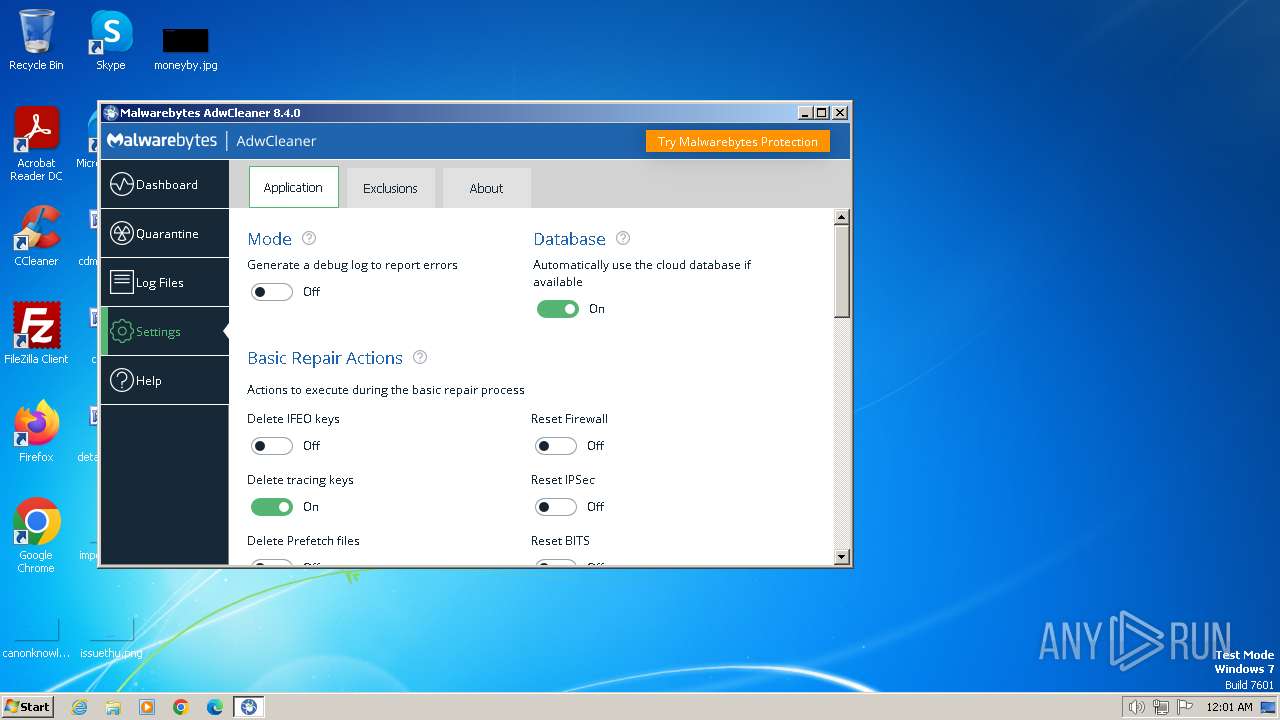Disable the cloud database toggle
The width and height of the screenshot is (1280, 720).
[558, 309]
